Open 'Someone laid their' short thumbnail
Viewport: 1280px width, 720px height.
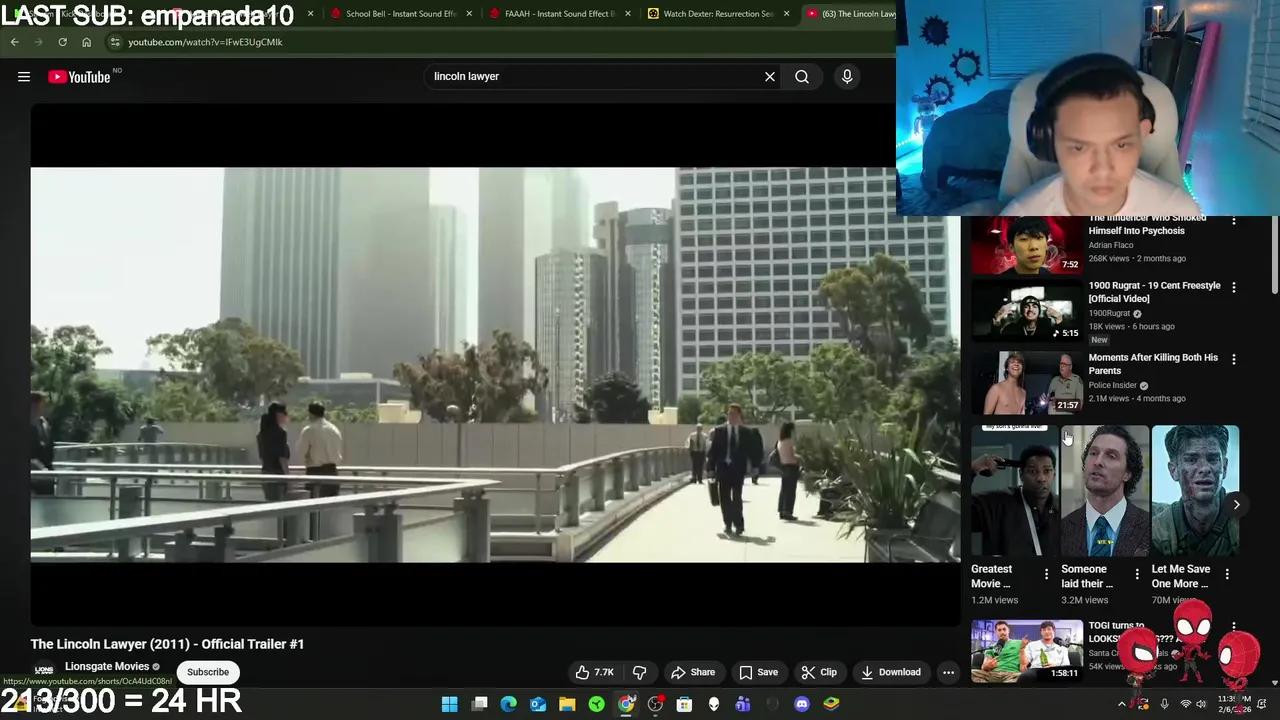click(1105, 491)
